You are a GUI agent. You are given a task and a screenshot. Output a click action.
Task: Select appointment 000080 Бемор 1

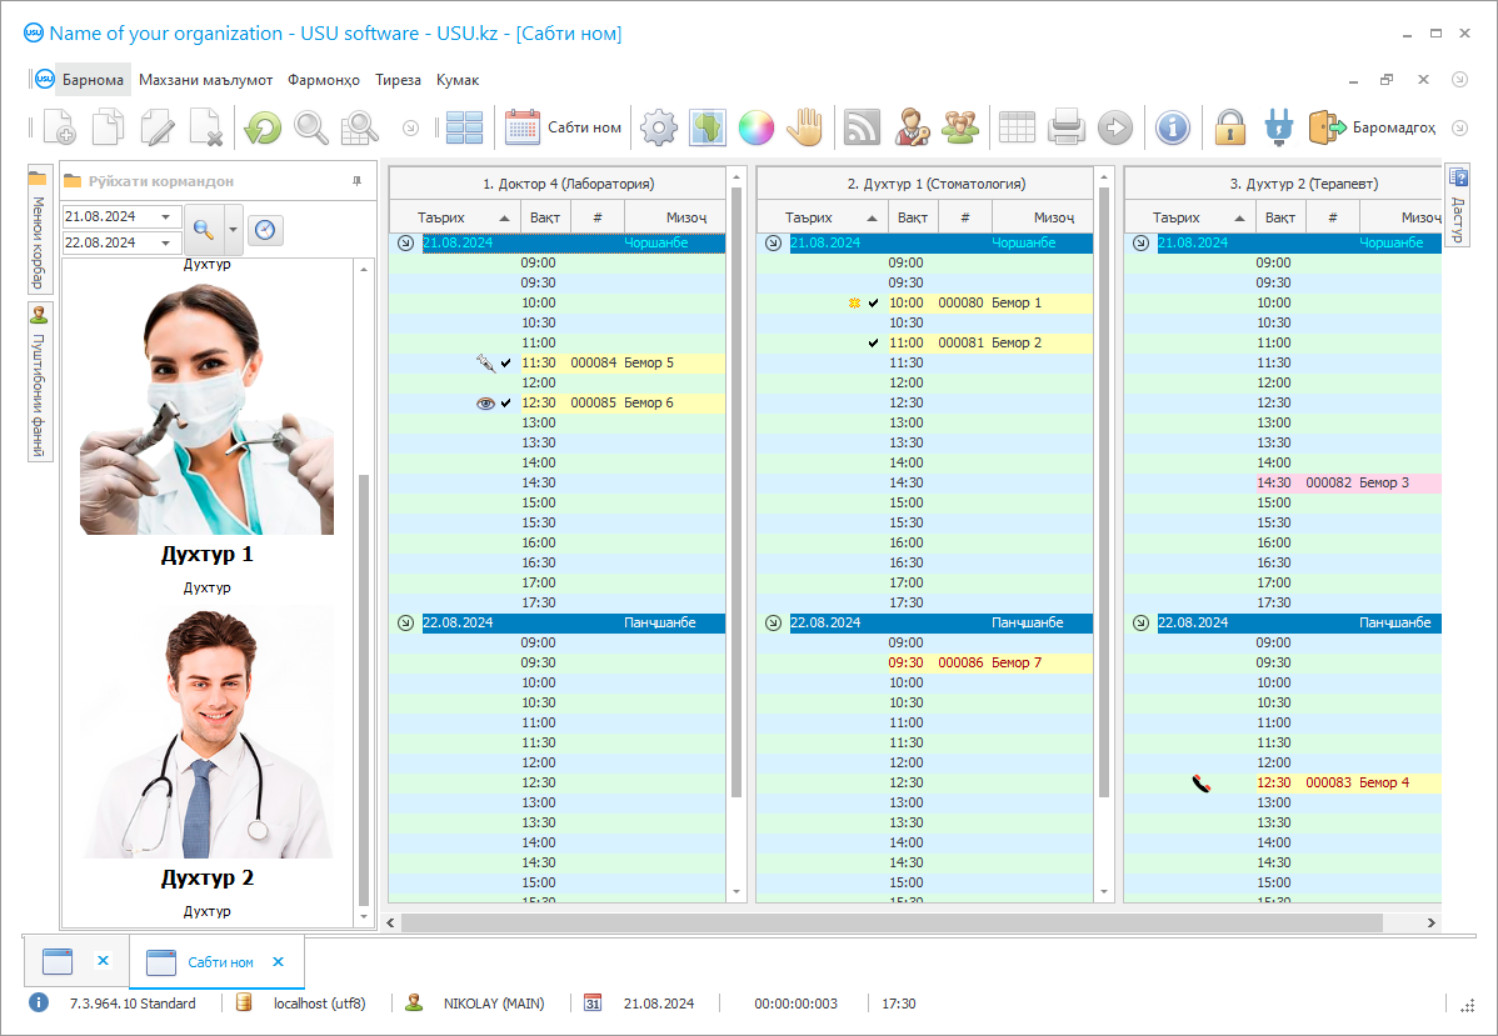[990, 303]
